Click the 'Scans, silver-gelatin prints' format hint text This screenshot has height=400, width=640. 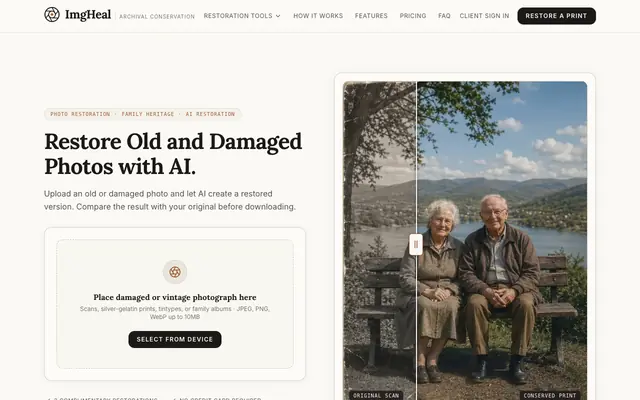pyautogui.click(x=175, y=313)
